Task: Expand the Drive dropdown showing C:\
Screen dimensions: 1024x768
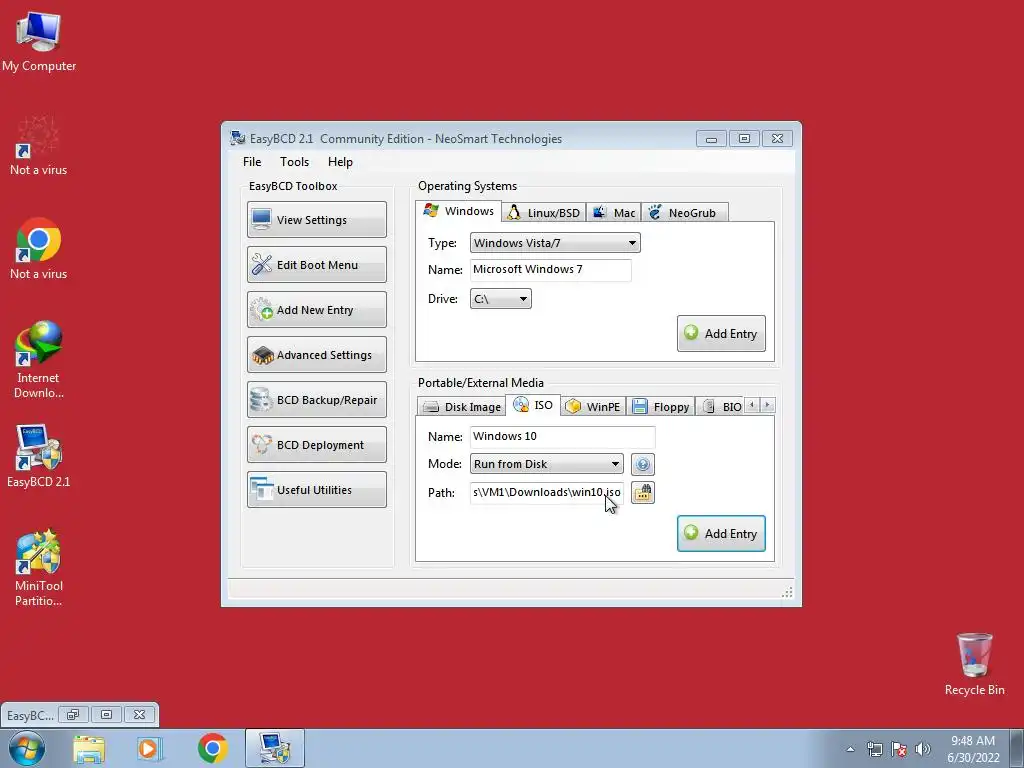Action: tap(501, 299)
